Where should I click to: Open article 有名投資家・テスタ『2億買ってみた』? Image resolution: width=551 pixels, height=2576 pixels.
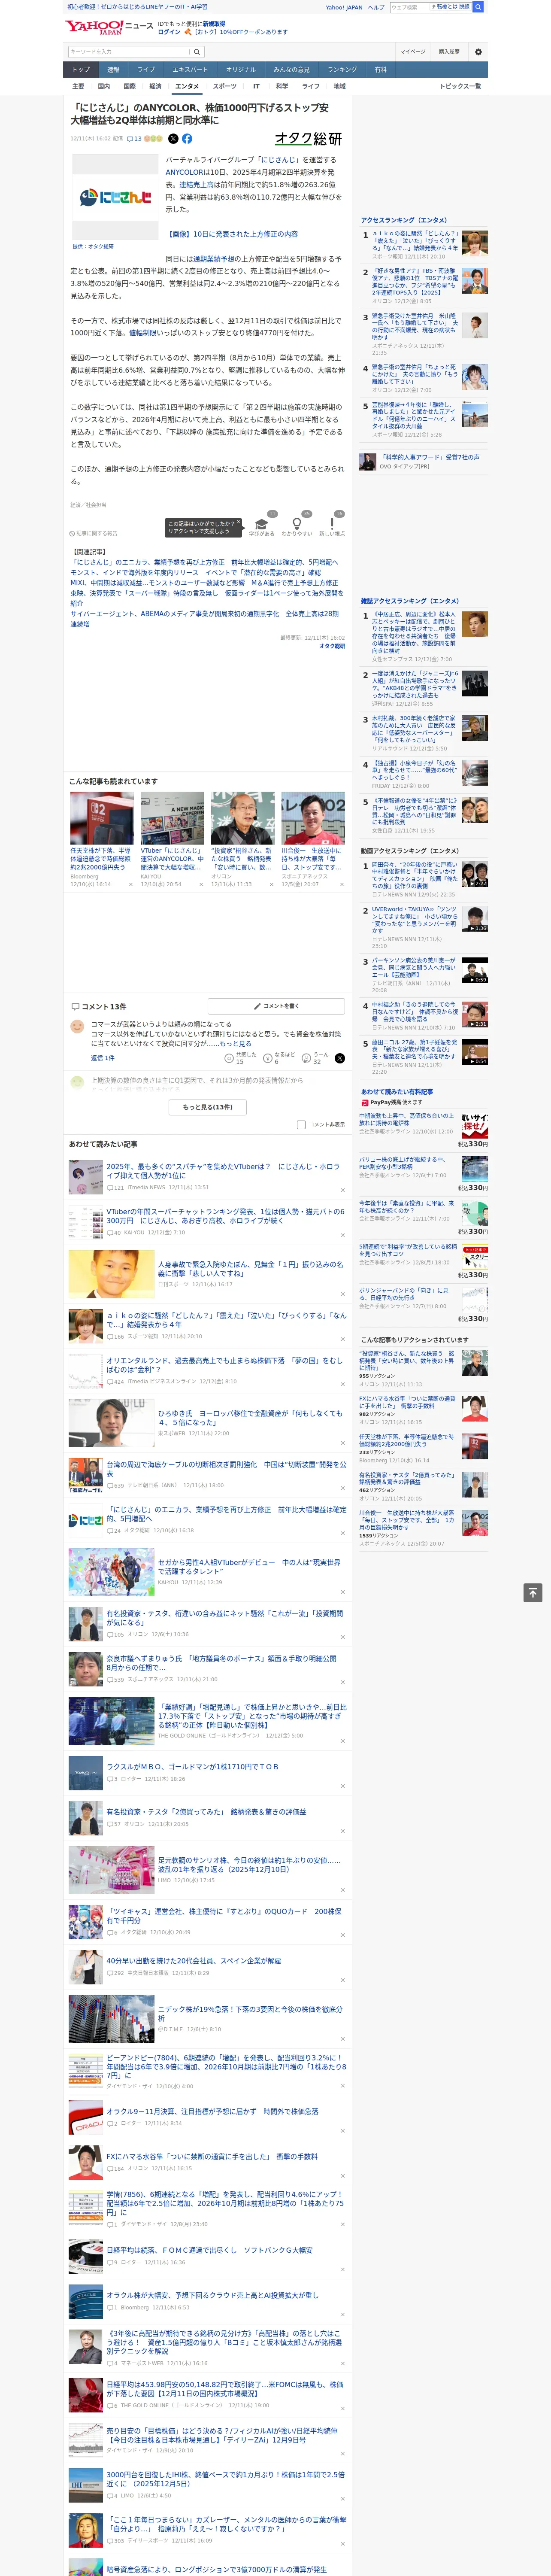point(206,1812)
